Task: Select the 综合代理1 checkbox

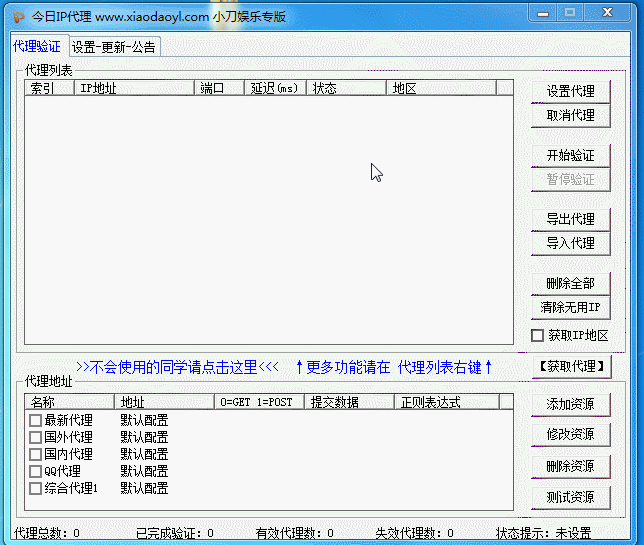Action: click(x=36, y=489)
